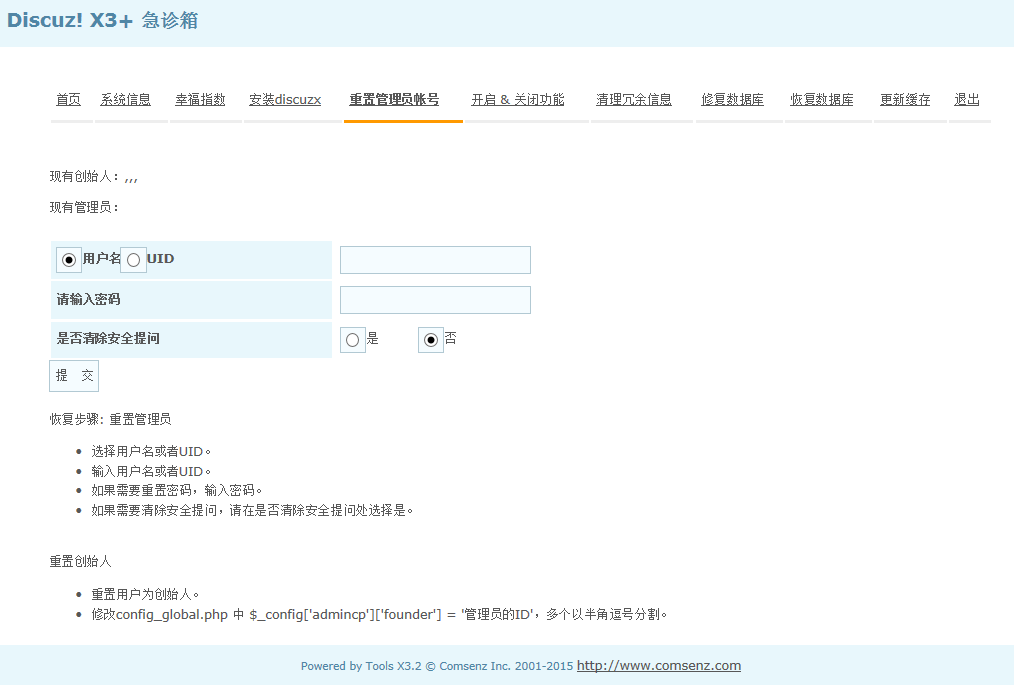This screenshot has width=1014, height=685.
Task: Switch to the 恢复数据库 tab
Action: click(x=822, y=100)
